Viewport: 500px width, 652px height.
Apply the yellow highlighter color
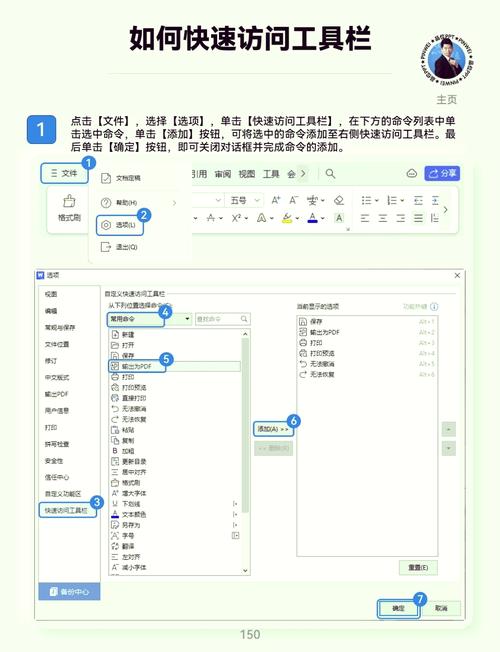click(x=287, y=218)
